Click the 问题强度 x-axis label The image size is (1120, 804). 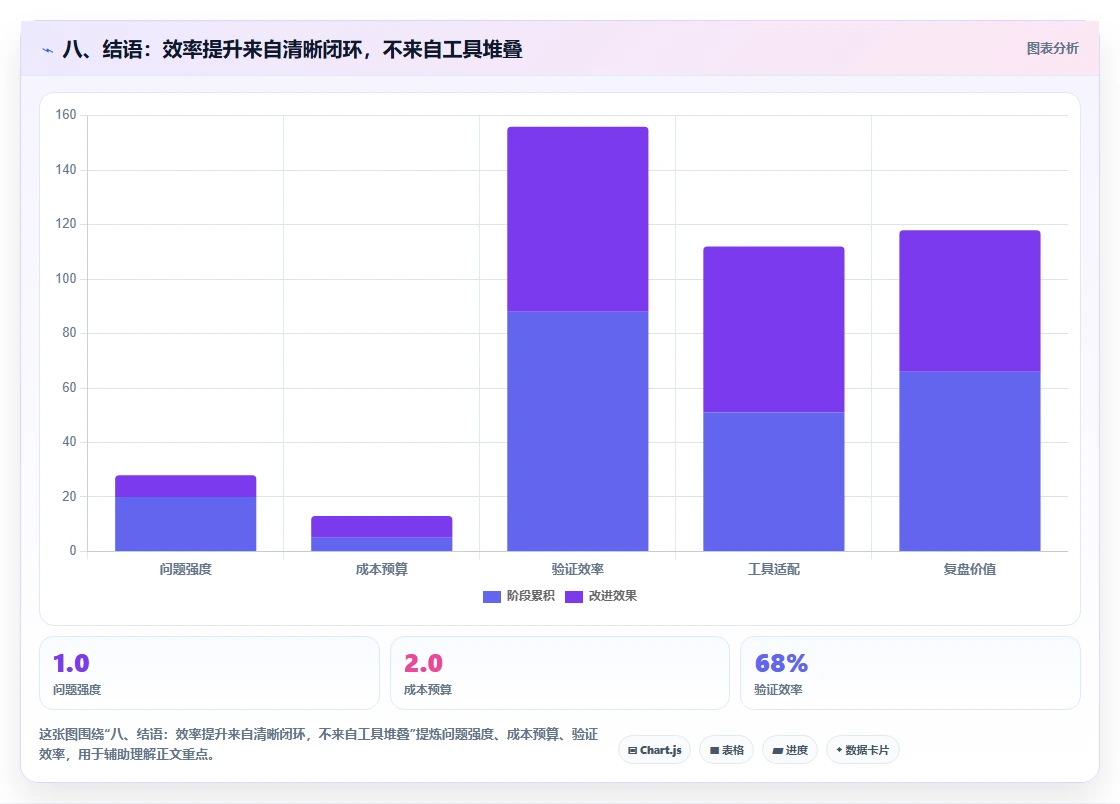click(186, 569)
